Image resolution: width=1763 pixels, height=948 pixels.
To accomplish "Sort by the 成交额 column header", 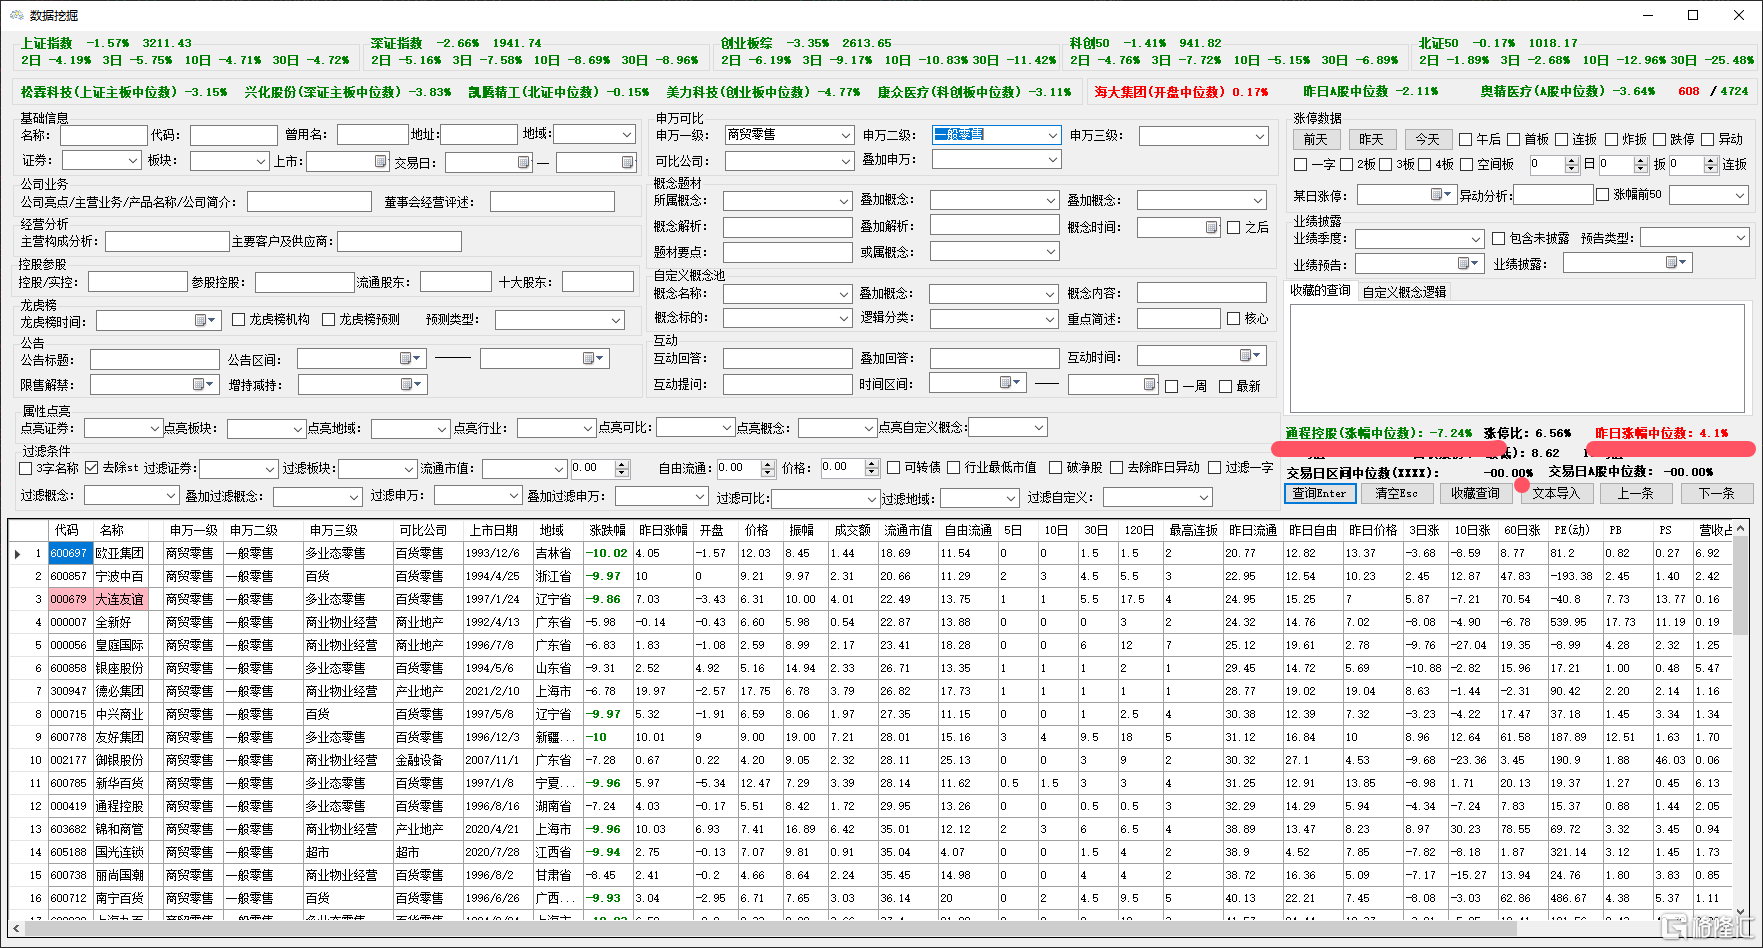I will 851,530.
